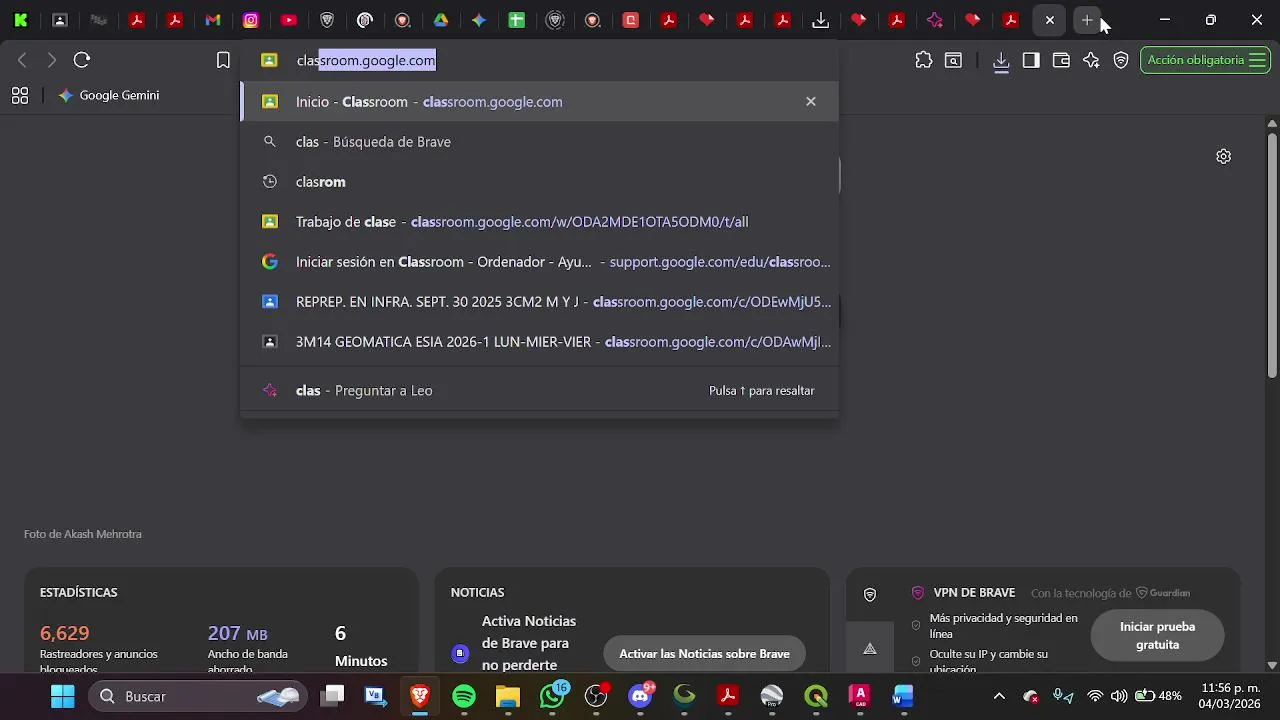This screenshot has height=720, width=1280.
Task: Click the taskbar Buscar search box
Action: (x=198, y=696)
